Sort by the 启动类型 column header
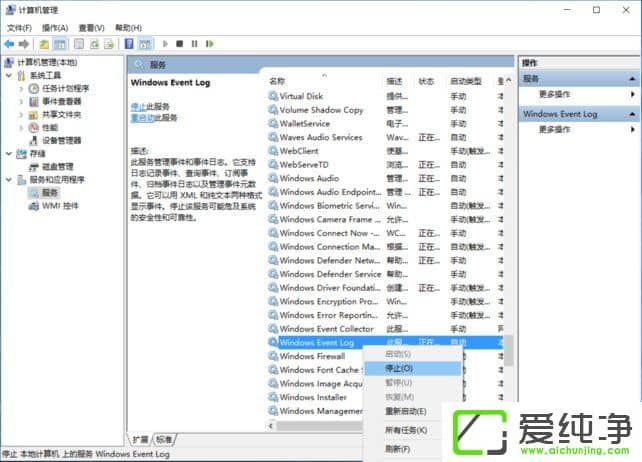This screenshot has width=642, height=462. pos(466,81)
